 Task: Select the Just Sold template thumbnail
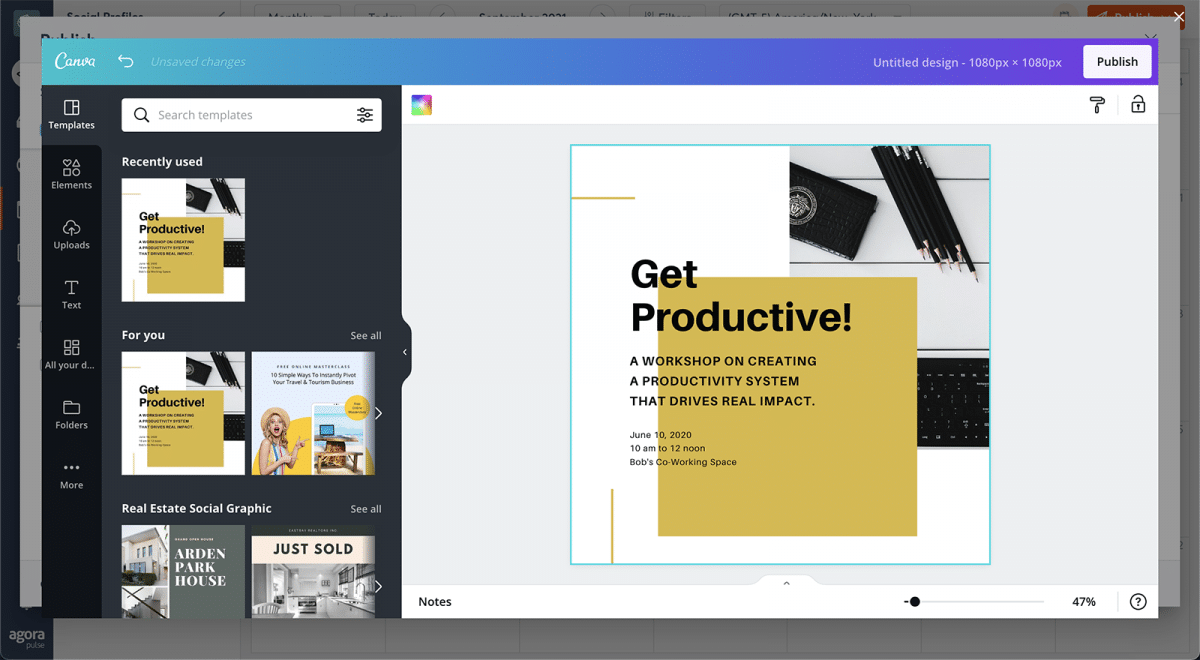[x=312, y=571]
